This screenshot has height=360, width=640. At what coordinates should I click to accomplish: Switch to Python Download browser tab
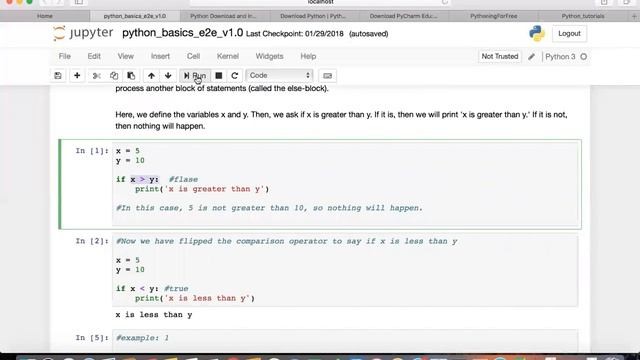224,16
